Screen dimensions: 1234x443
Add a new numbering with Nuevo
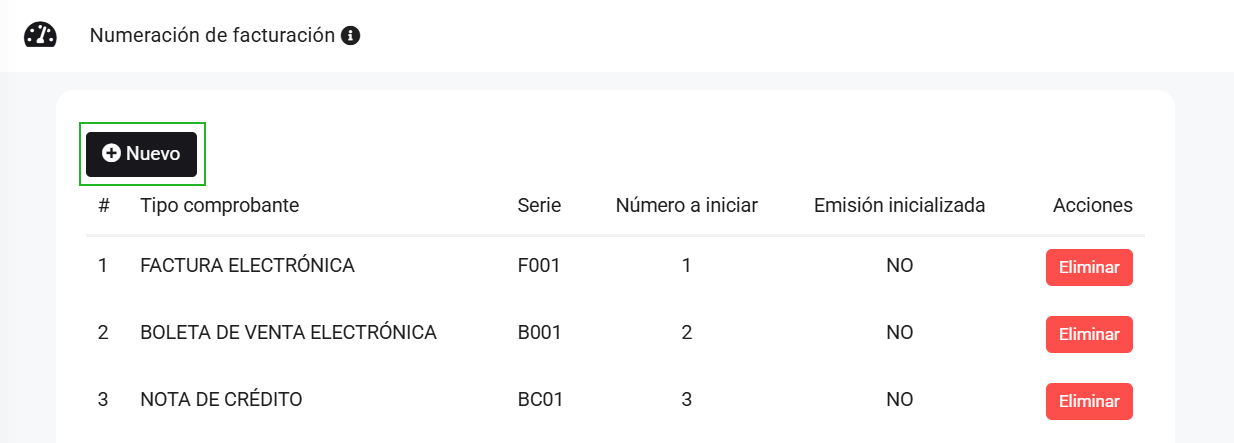coord(141,154)
